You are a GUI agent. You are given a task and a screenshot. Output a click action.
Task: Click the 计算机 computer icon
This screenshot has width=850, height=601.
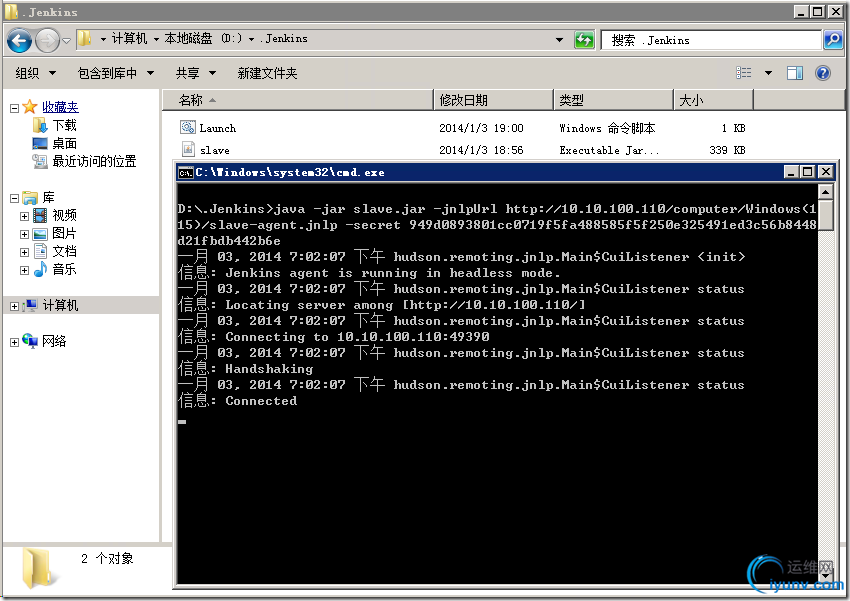pyautogui.click(x=31, y=305)
